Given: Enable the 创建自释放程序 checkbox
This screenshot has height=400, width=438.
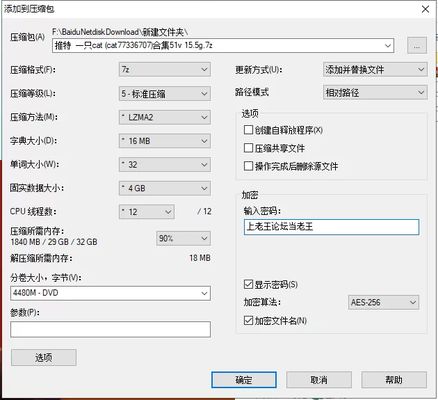Looking at the screenshot, I should coord(248,130).
